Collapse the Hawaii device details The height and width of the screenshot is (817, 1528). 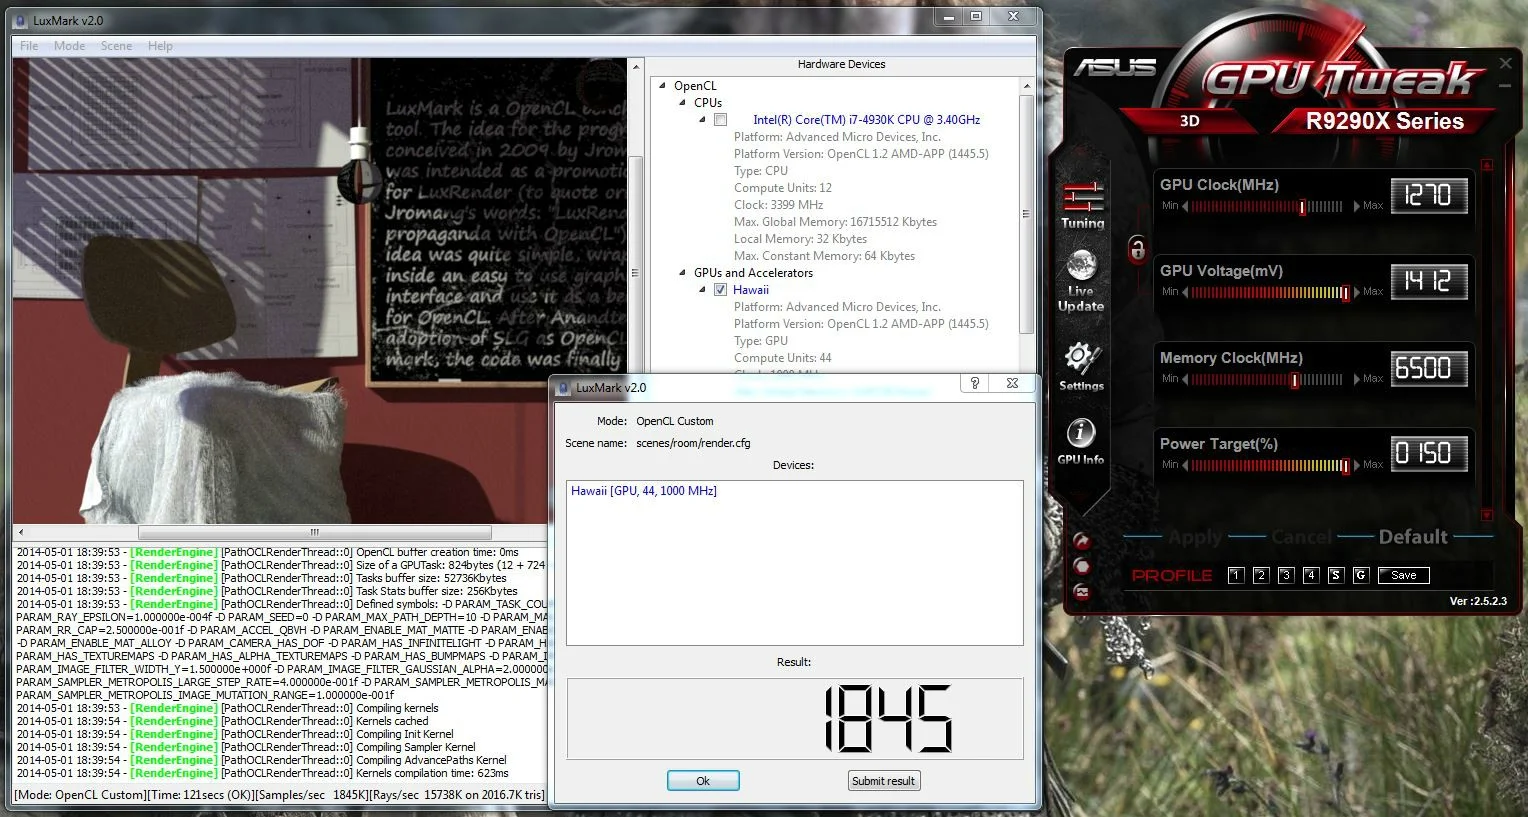point(702,290)
